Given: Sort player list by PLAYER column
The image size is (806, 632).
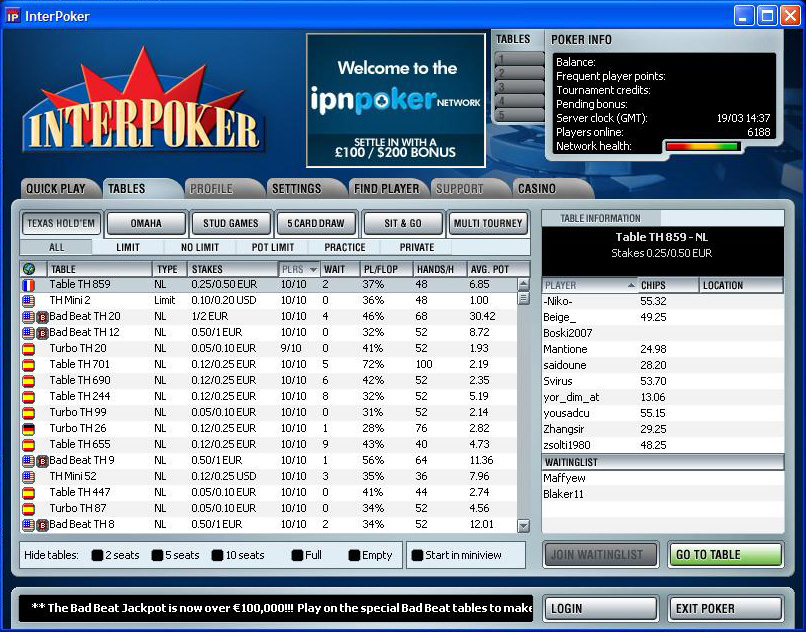Looking at the screenshot, I should coord(590,285).
